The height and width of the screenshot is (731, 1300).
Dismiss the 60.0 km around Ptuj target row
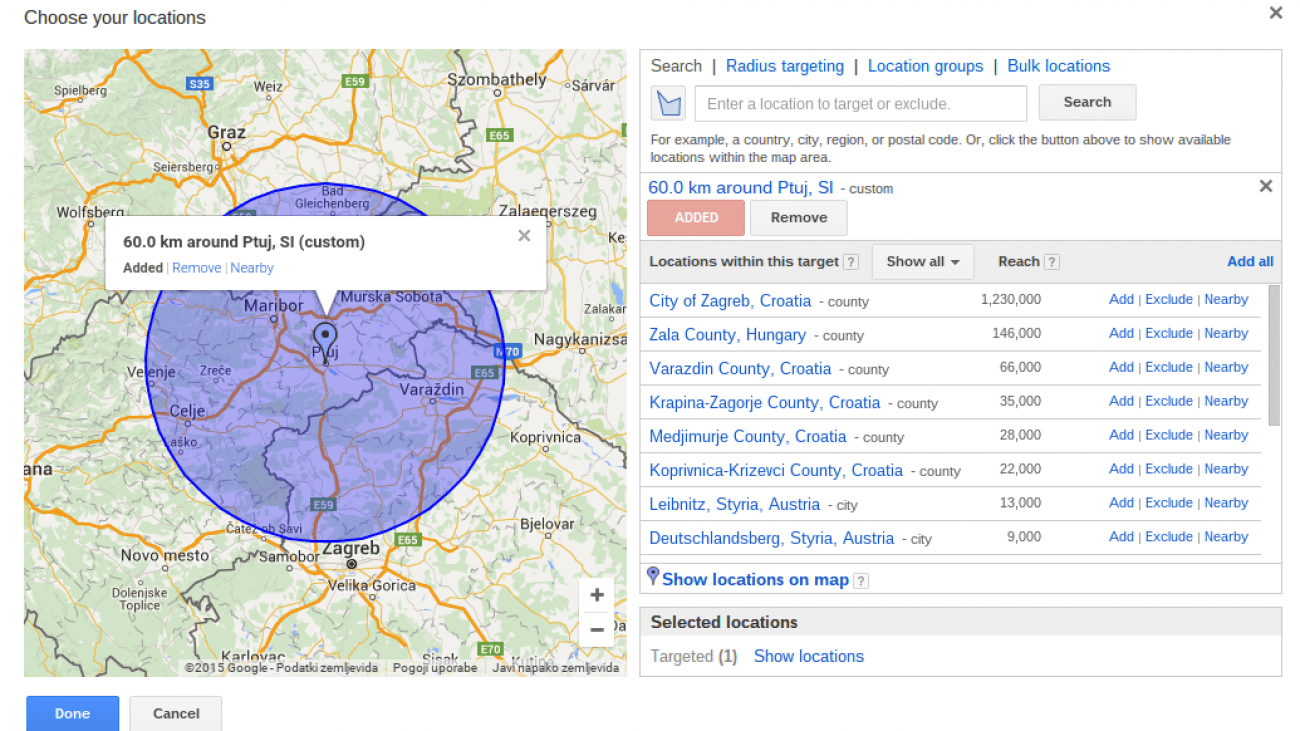(1265, 186)
